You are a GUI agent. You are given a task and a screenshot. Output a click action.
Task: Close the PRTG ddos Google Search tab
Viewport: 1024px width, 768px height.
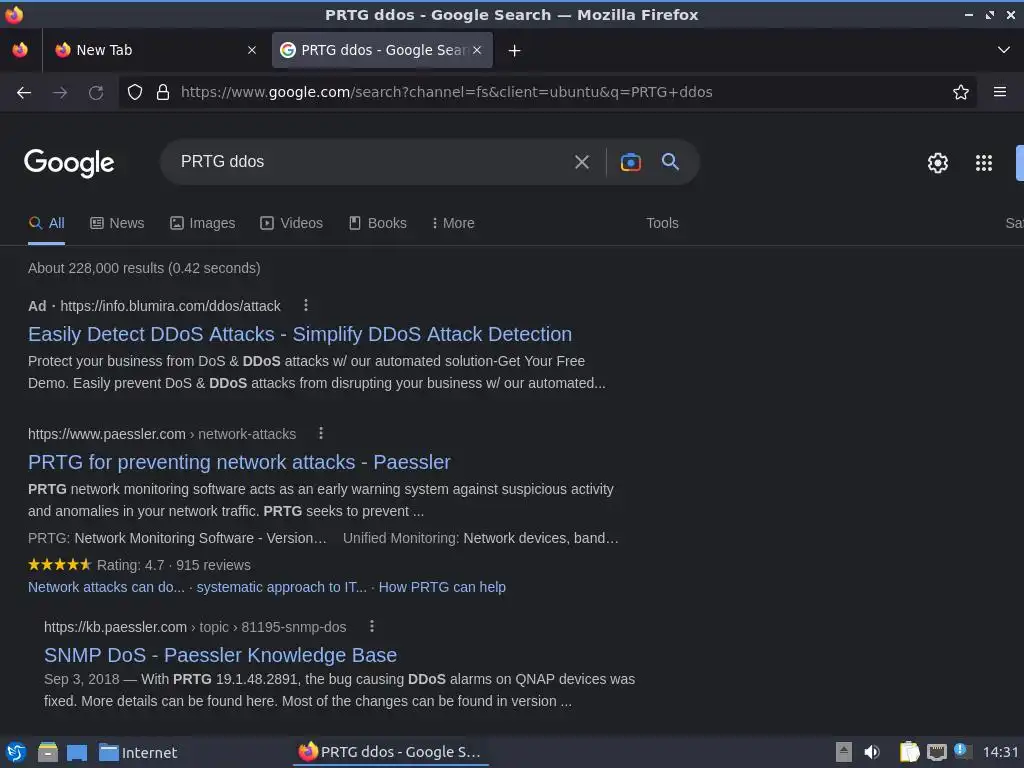pos(477,50)
